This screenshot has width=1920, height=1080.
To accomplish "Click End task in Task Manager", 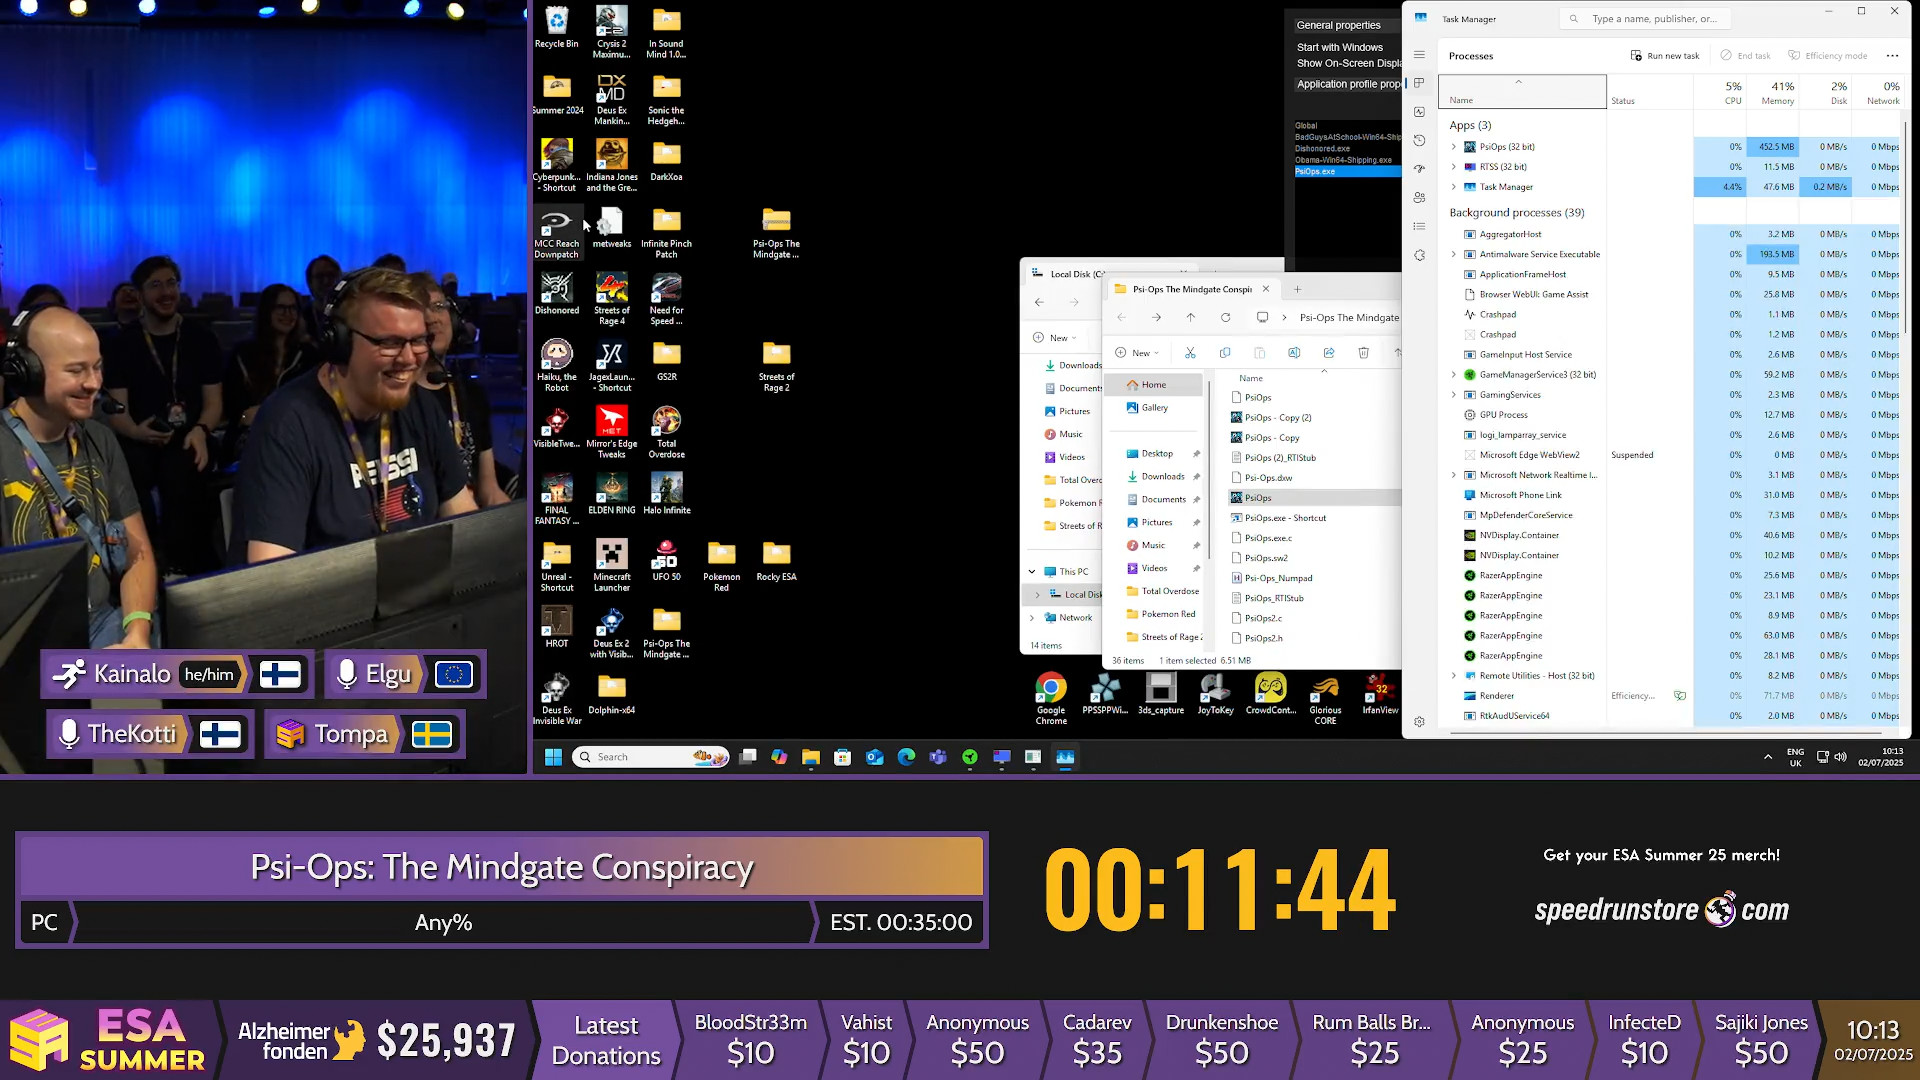I will click(x=1746, y=56).
